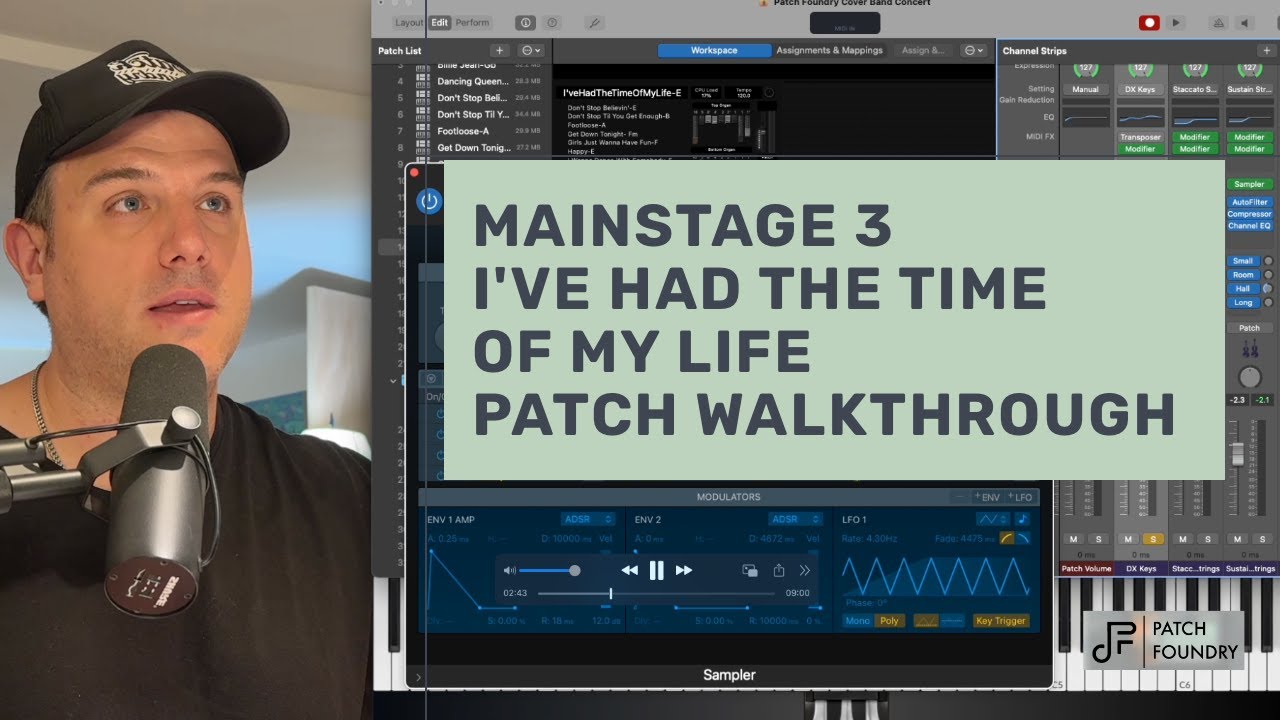
Task: Click the volume speaker icon in player overlay
Action: (x=510, y=570)
